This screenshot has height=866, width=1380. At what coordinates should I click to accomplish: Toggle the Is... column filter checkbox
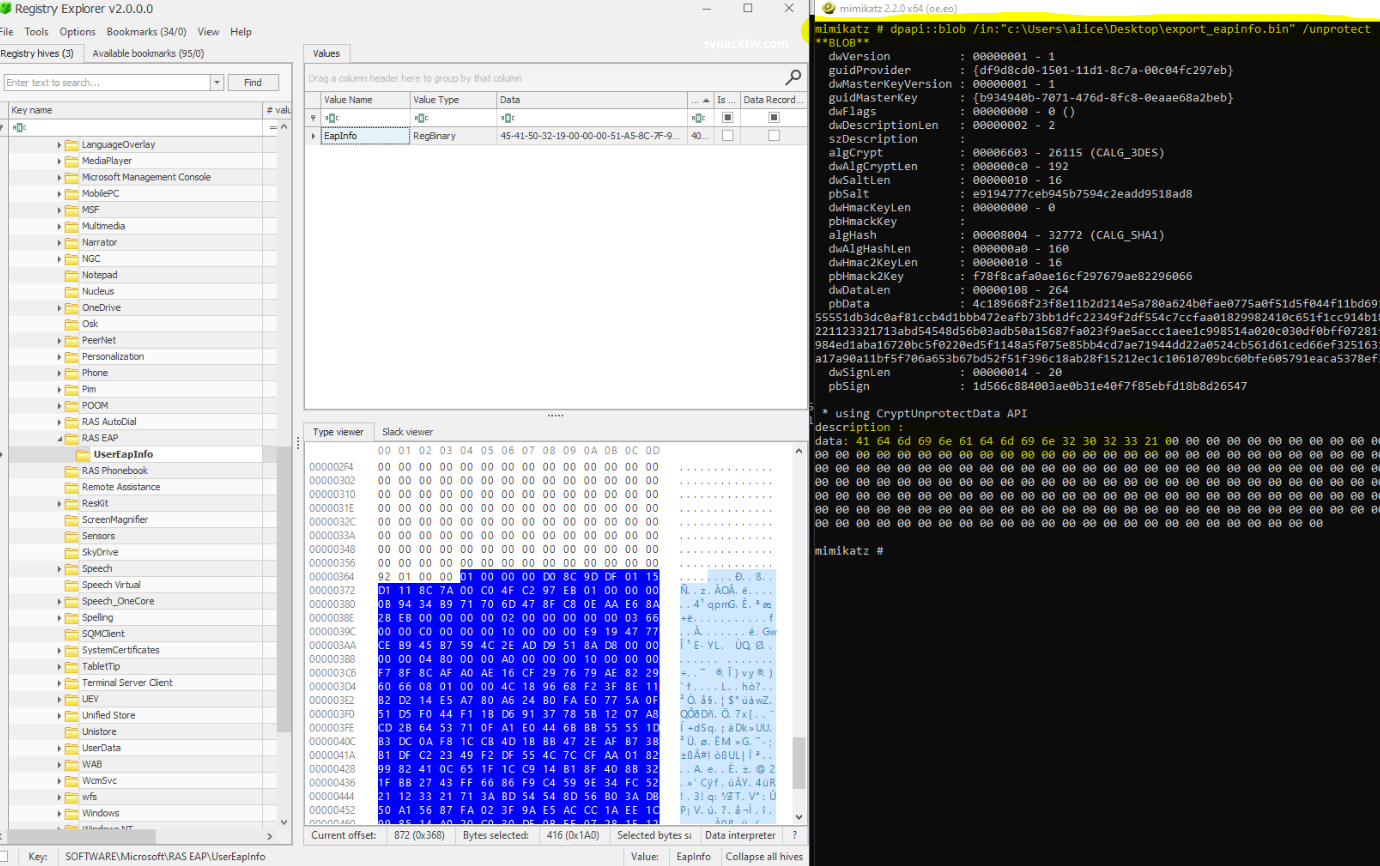[727, 117]
